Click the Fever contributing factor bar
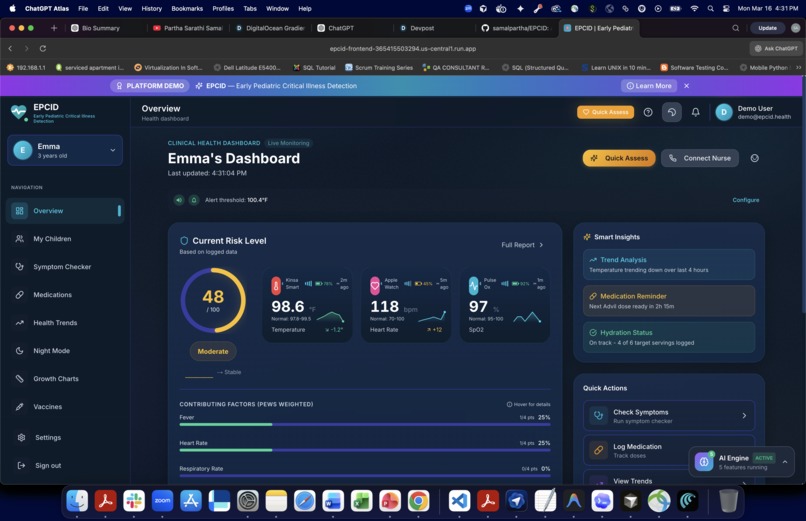Image resolution: width=806 pixels, height=521 pixels. [364, 424]
